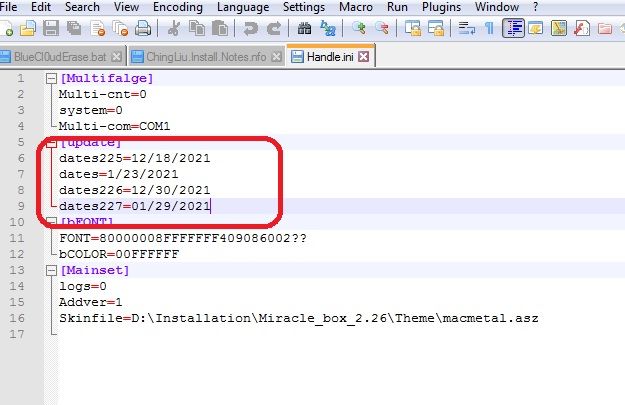Toggle Word Wrap toolbar button
The height and width of the screenshot is (405, 625).
464,30
